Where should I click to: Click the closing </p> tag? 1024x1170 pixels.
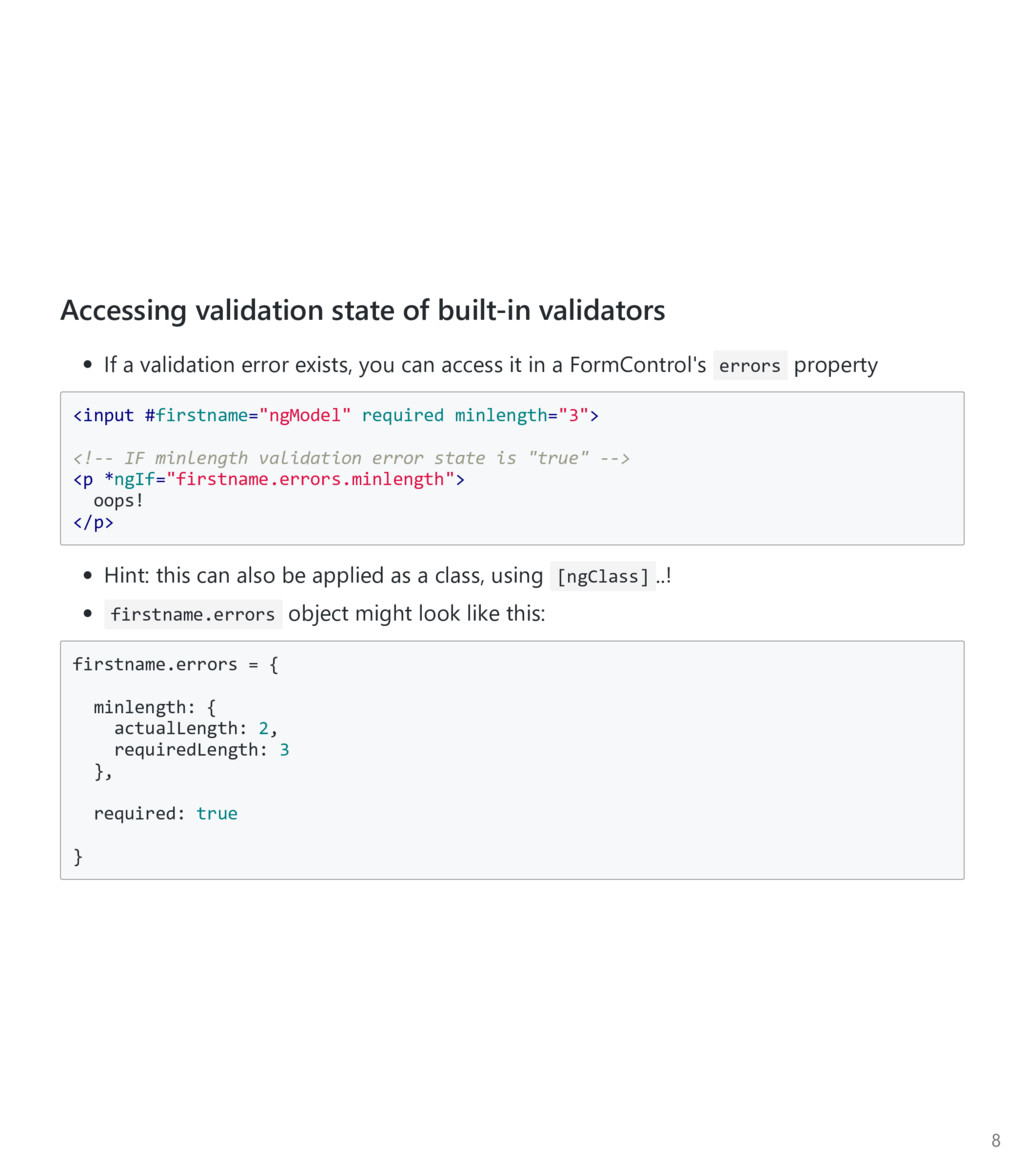click(93, 522)
